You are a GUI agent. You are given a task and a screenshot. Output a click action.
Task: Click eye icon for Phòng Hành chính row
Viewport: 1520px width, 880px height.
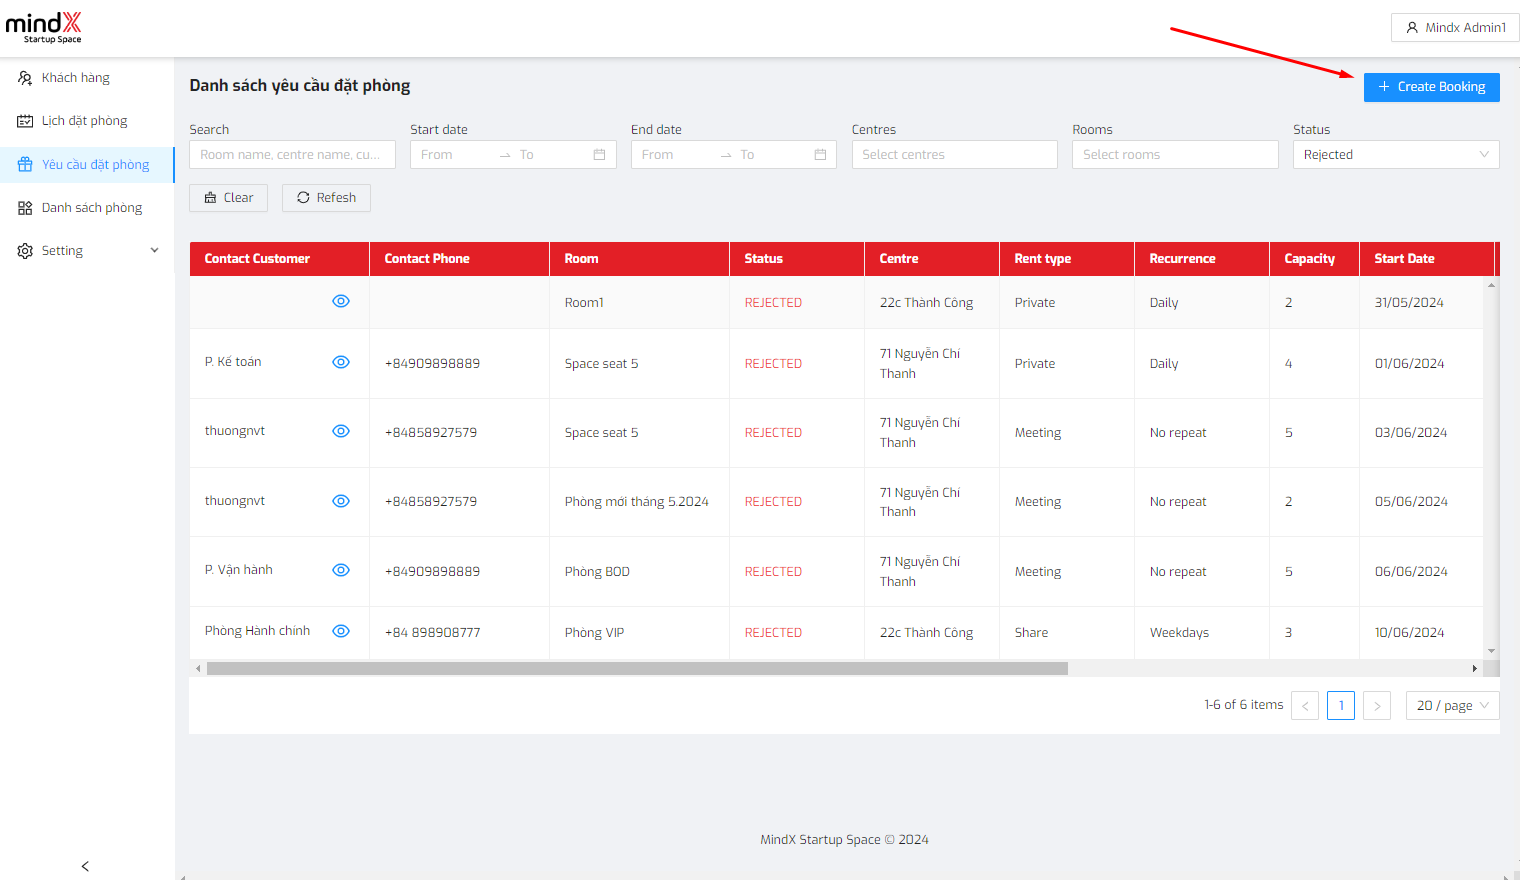(341, 631)
